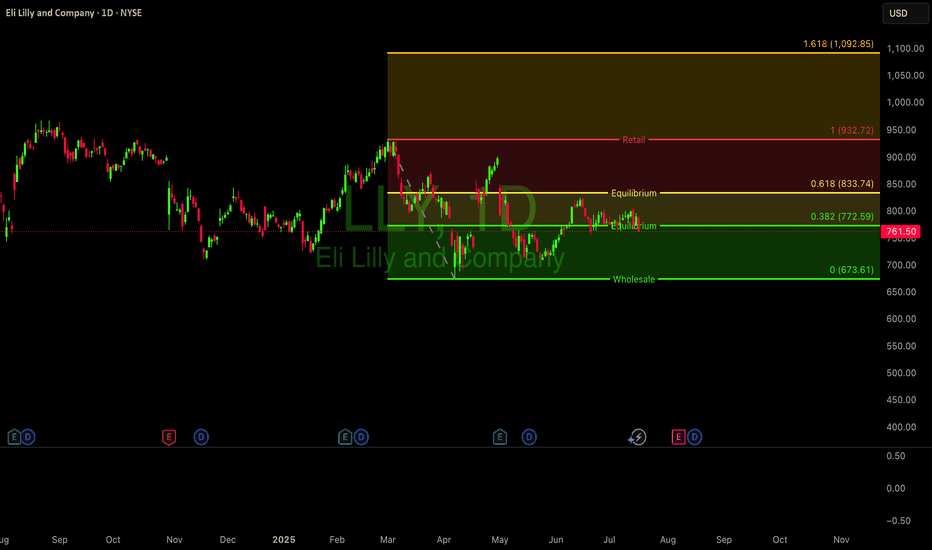Click the 1,000.00 price scale label

(x=905, y=102)
